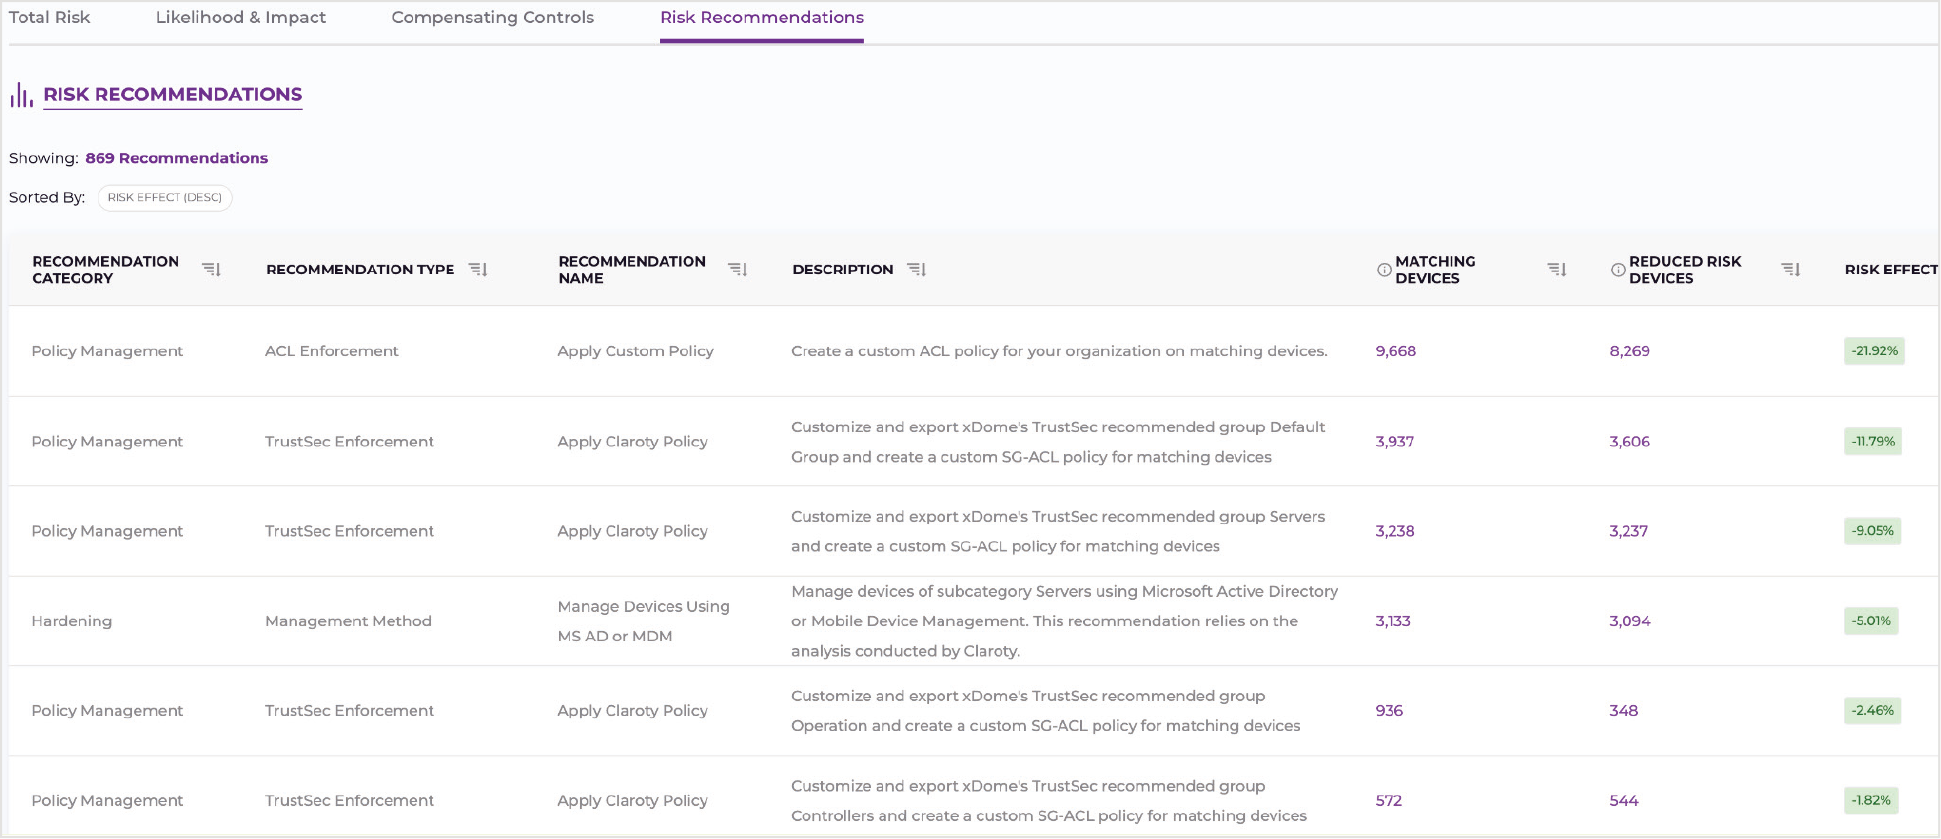Sort by Recommendation Category column icon

click(211, 269)
